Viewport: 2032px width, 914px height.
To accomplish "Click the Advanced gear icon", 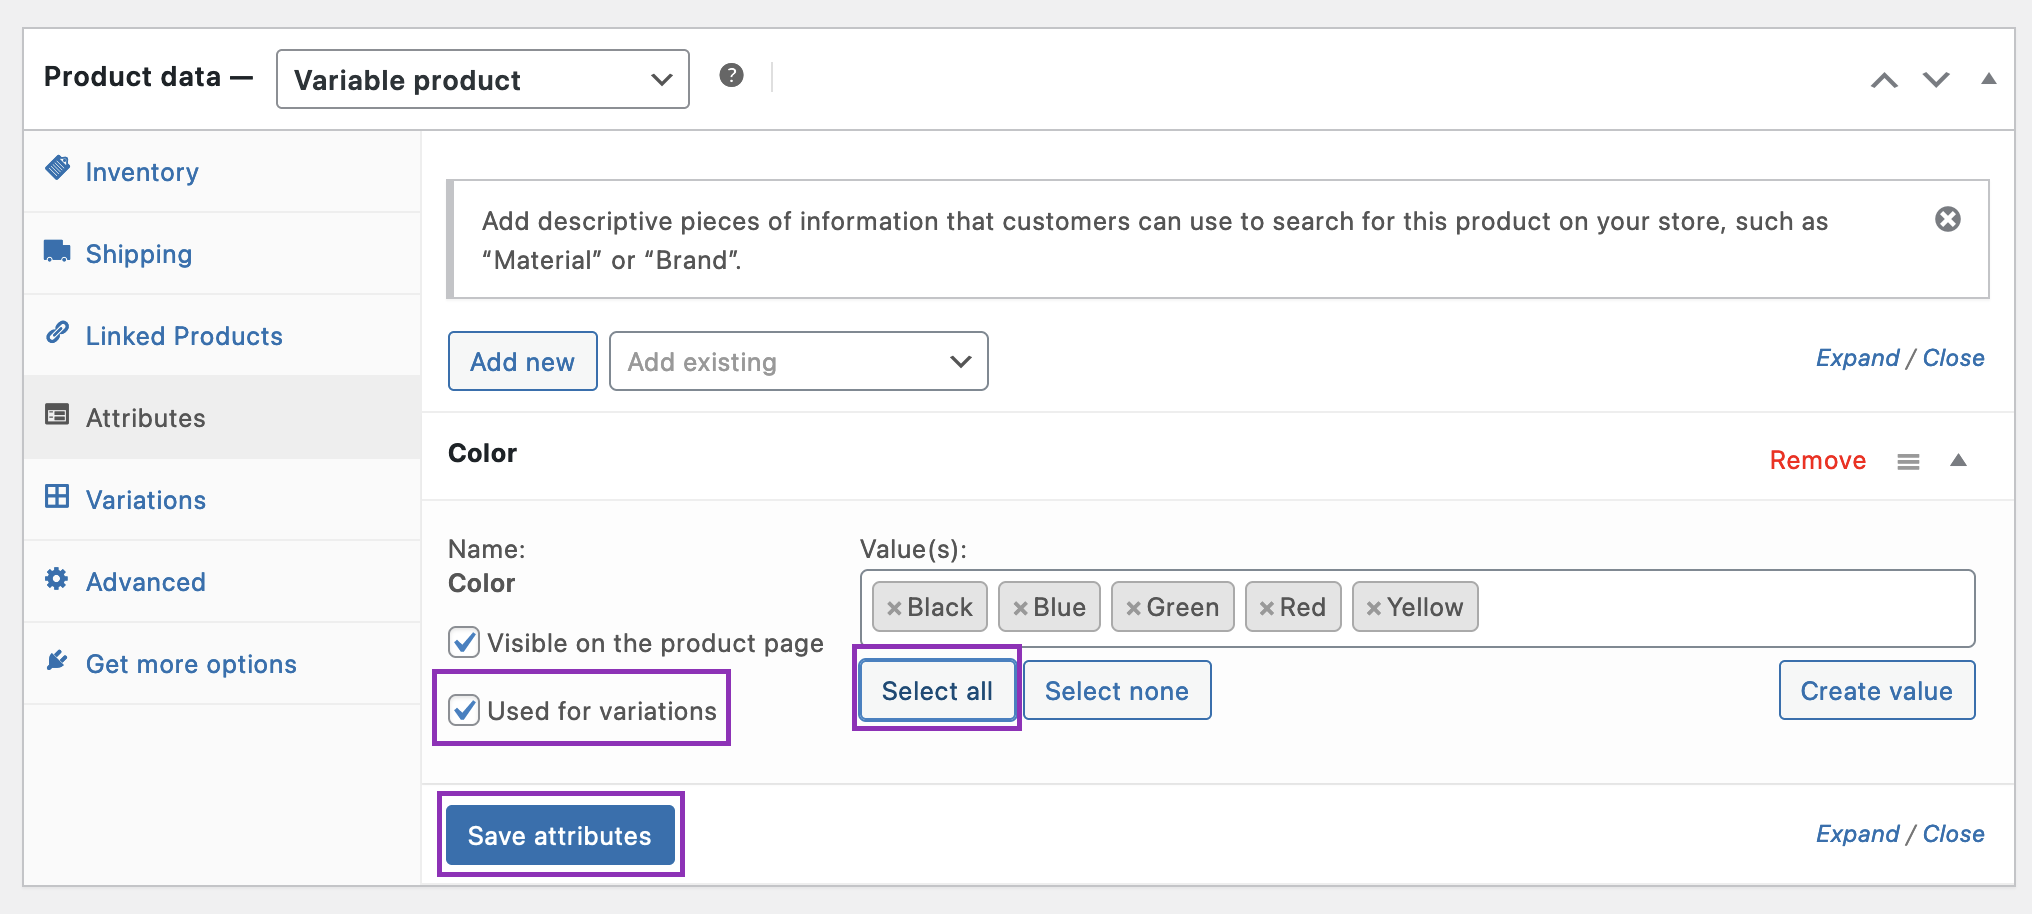I will [58, 580].
